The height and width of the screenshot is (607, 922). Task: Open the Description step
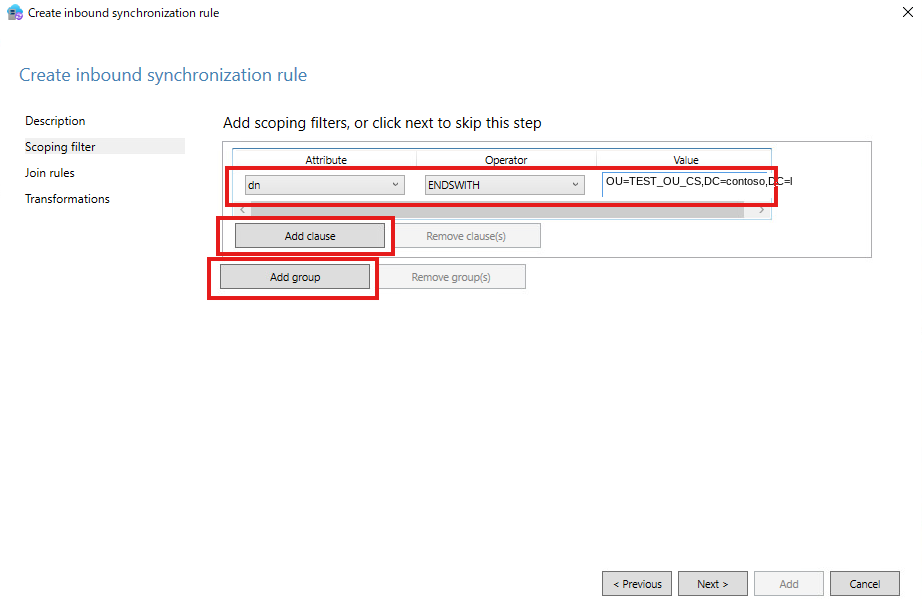coord(55,121)
